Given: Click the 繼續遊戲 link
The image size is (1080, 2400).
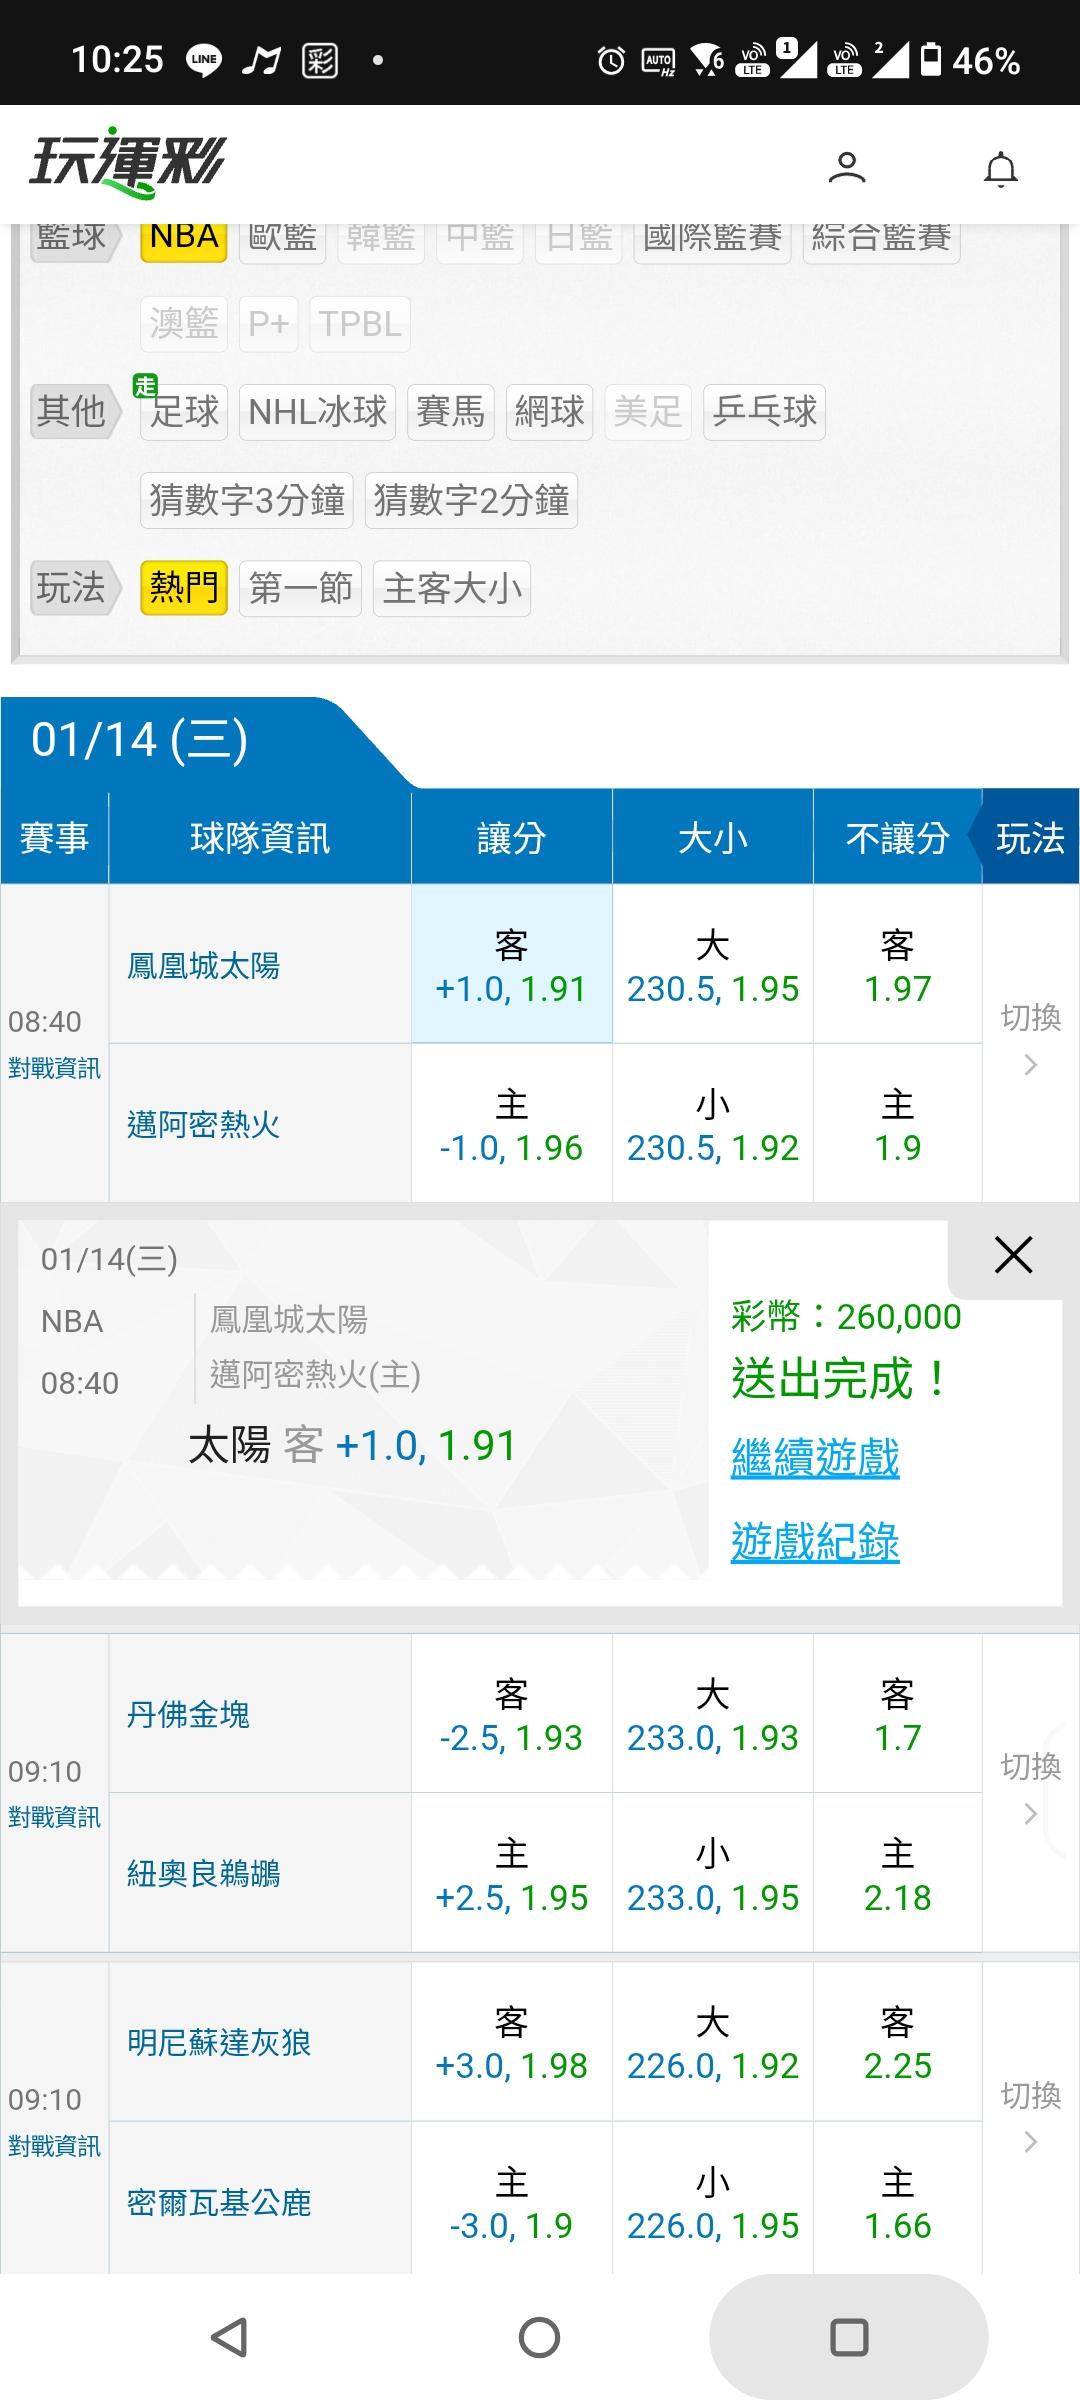Looking at the screenshot, I should (815, 1458).
